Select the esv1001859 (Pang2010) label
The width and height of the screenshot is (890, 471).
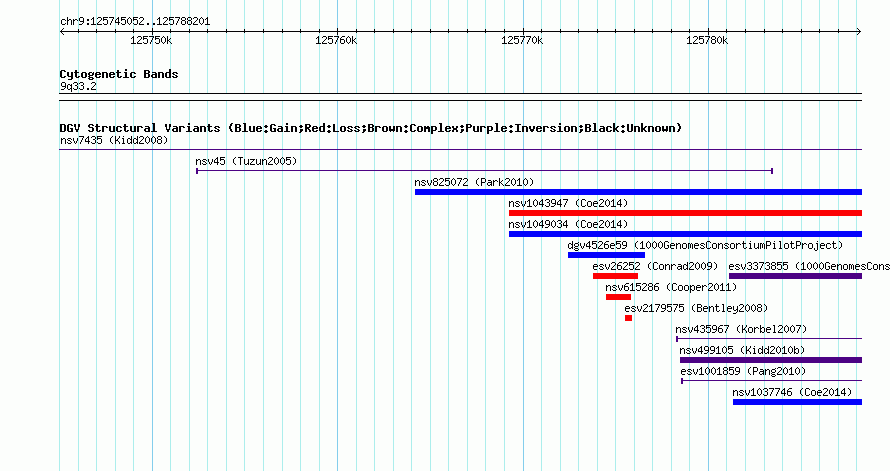pyautogui.click(x=743, y=371)
